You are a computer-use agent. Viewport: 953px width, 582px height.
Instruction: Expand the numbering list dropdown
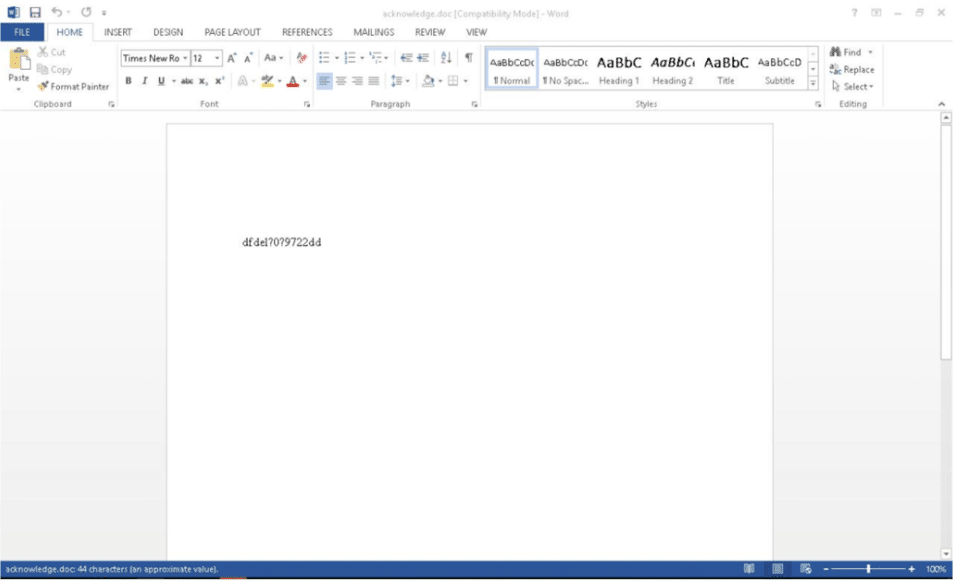point(362,58)
